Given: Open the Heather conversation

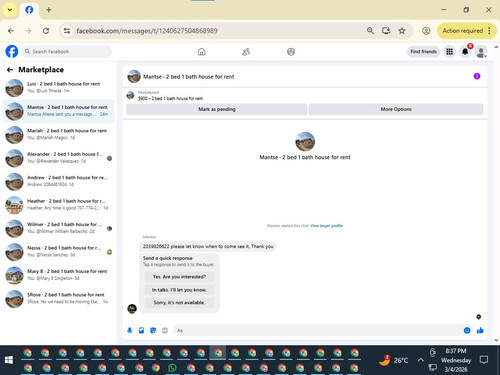Looking at the screenshot, I should point(59,205).
